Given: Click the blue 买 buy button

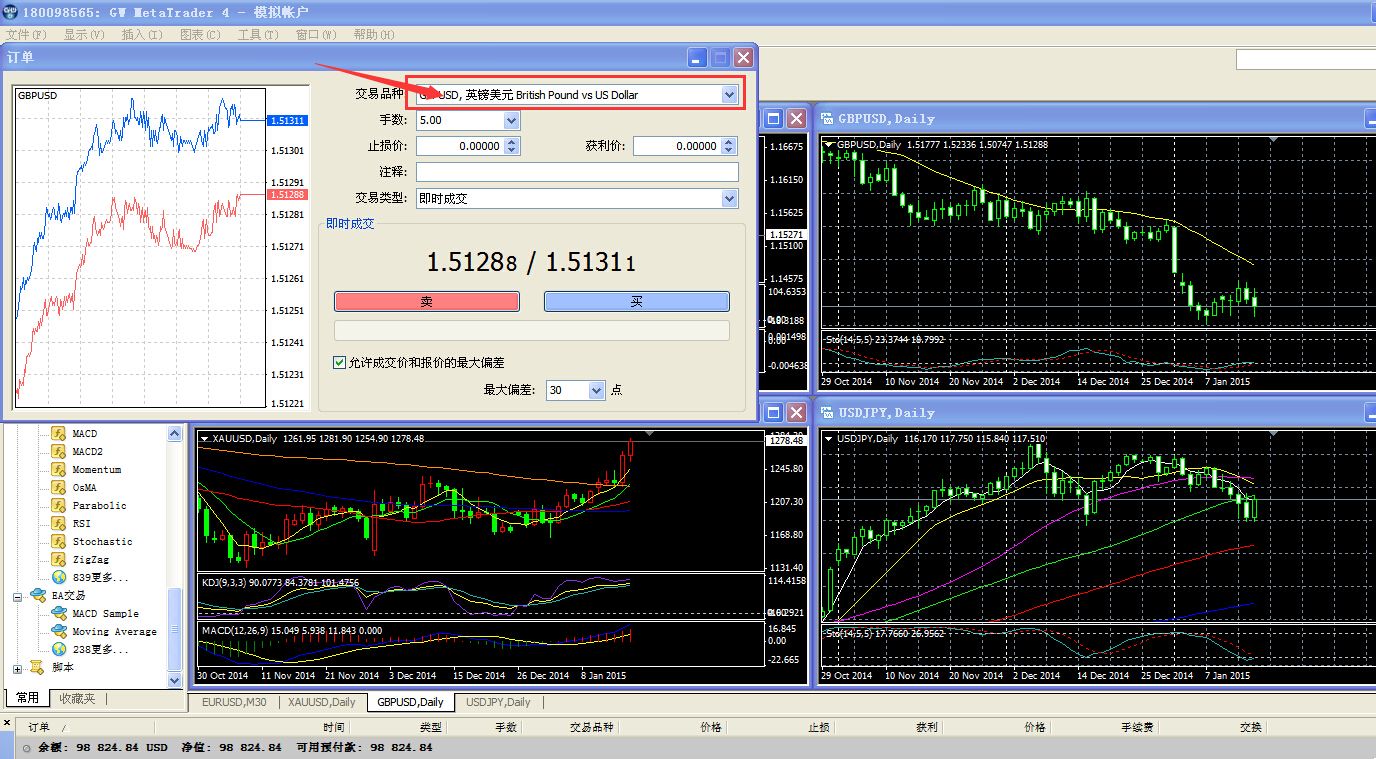Looking at the screenshot, I should [x=636, y=302].
